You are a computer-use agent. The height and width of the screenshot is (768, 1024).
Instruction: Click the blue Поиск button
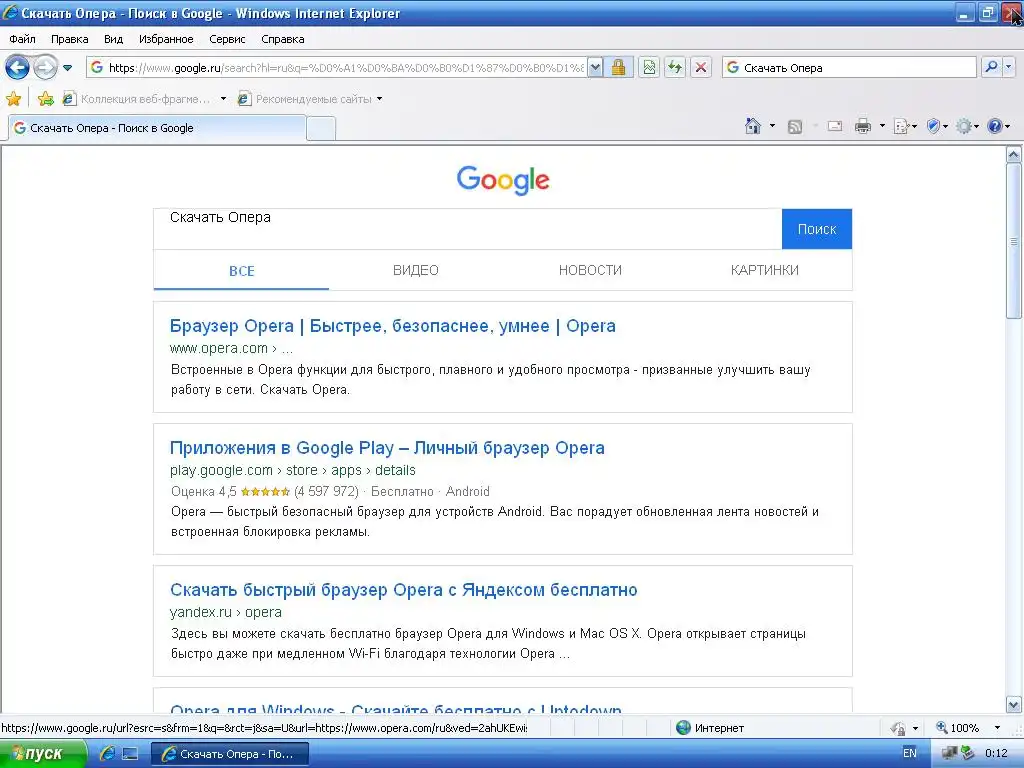[x=817, y=229]
